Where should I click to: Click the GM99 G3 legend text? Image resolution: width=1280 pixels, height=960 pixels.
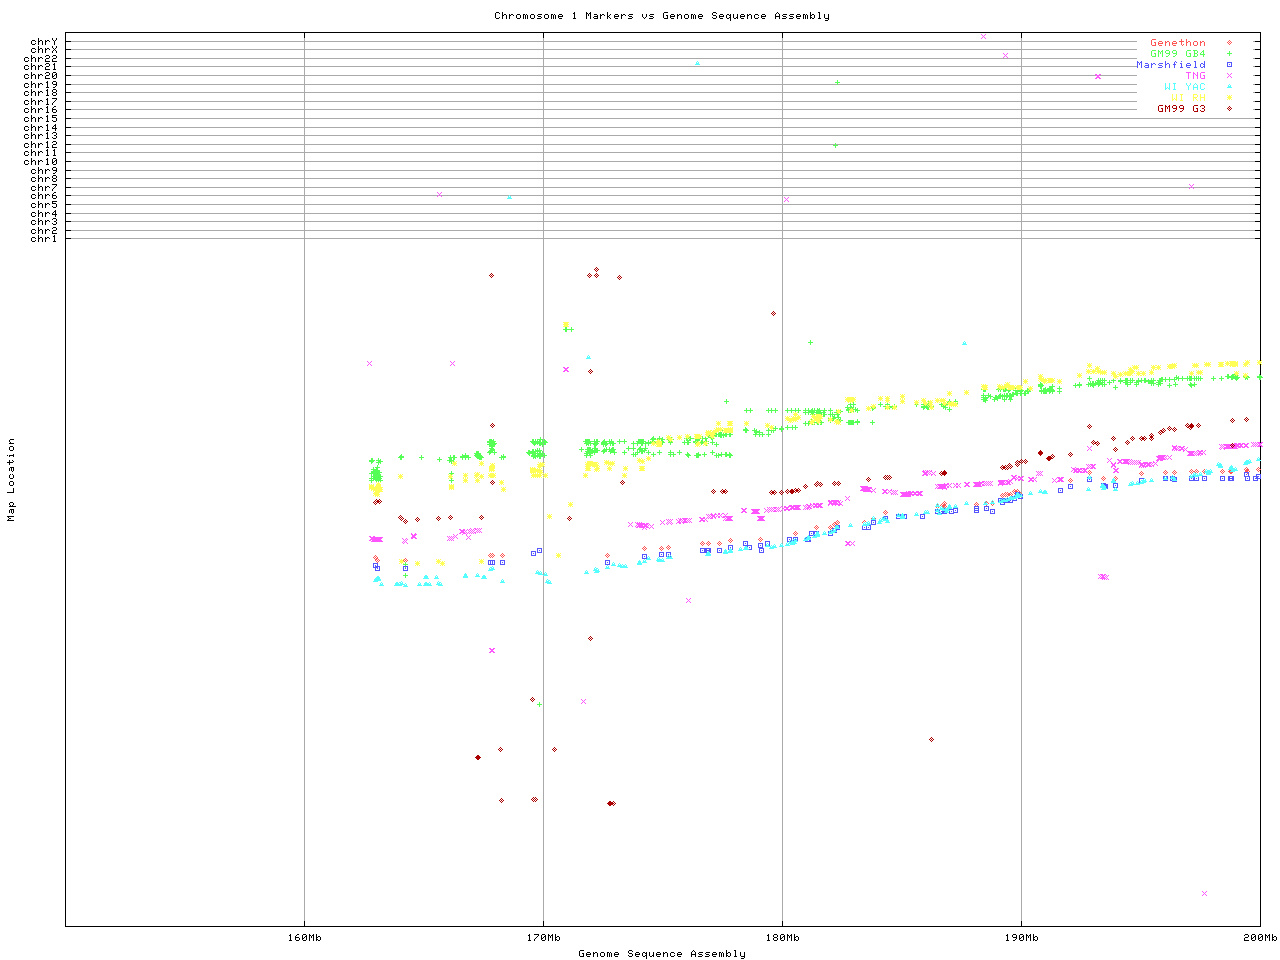(1181, 109)
